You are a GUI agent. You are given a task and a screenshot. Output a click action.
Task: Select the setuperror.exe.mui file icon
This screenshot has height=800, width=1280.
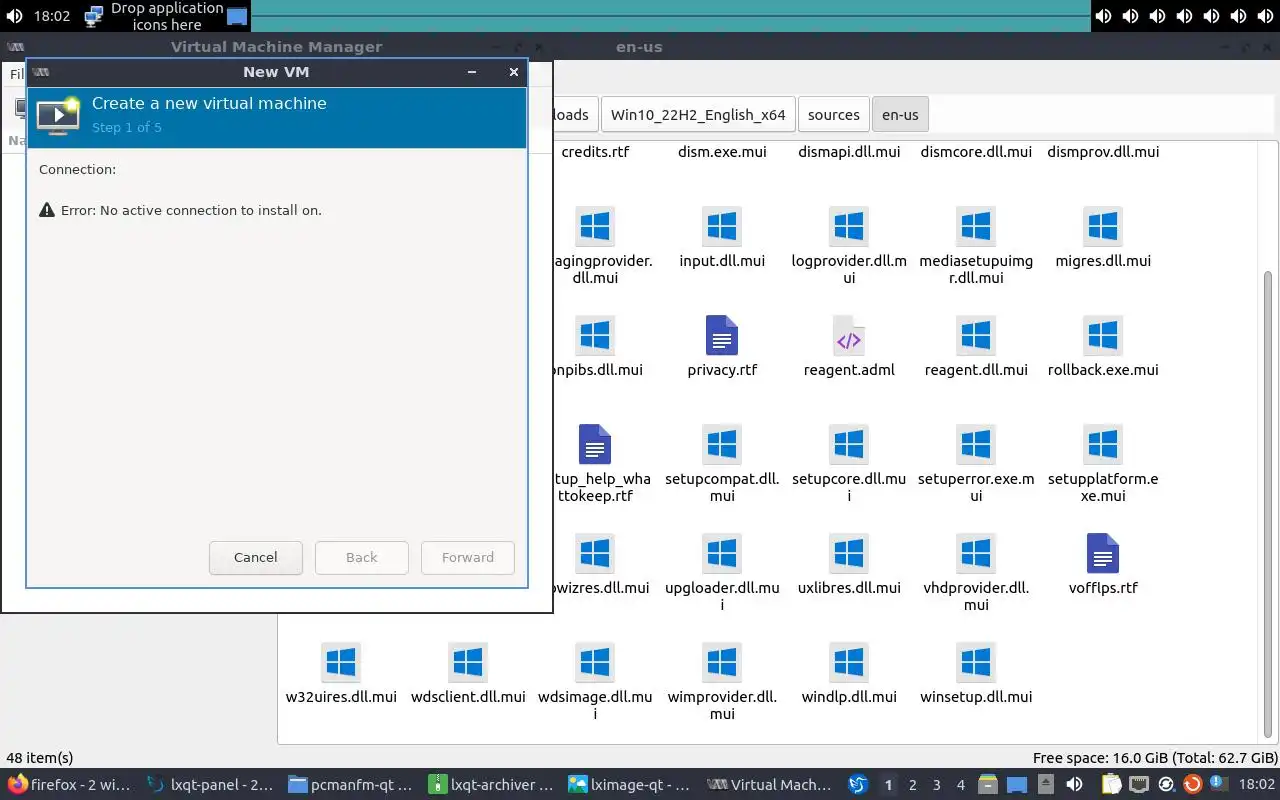[x=976, y=445]
